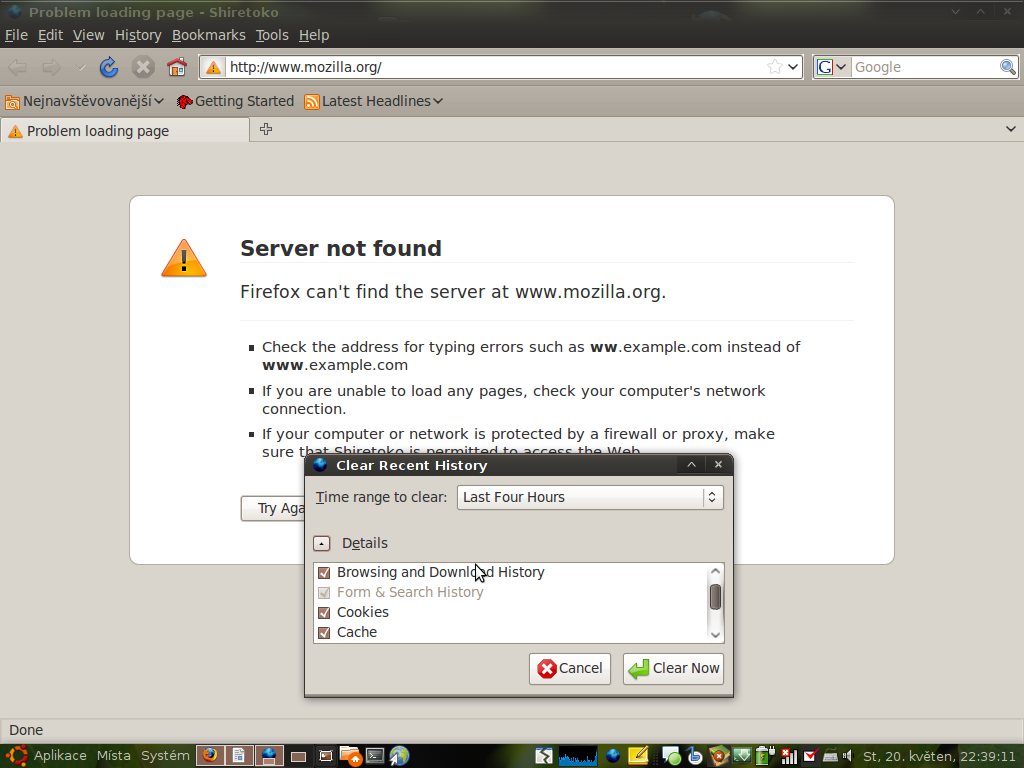This screenshot has height=768, width=1024.
Task: Click the search magnifier icon
Action: click(x=1008, y=67)
